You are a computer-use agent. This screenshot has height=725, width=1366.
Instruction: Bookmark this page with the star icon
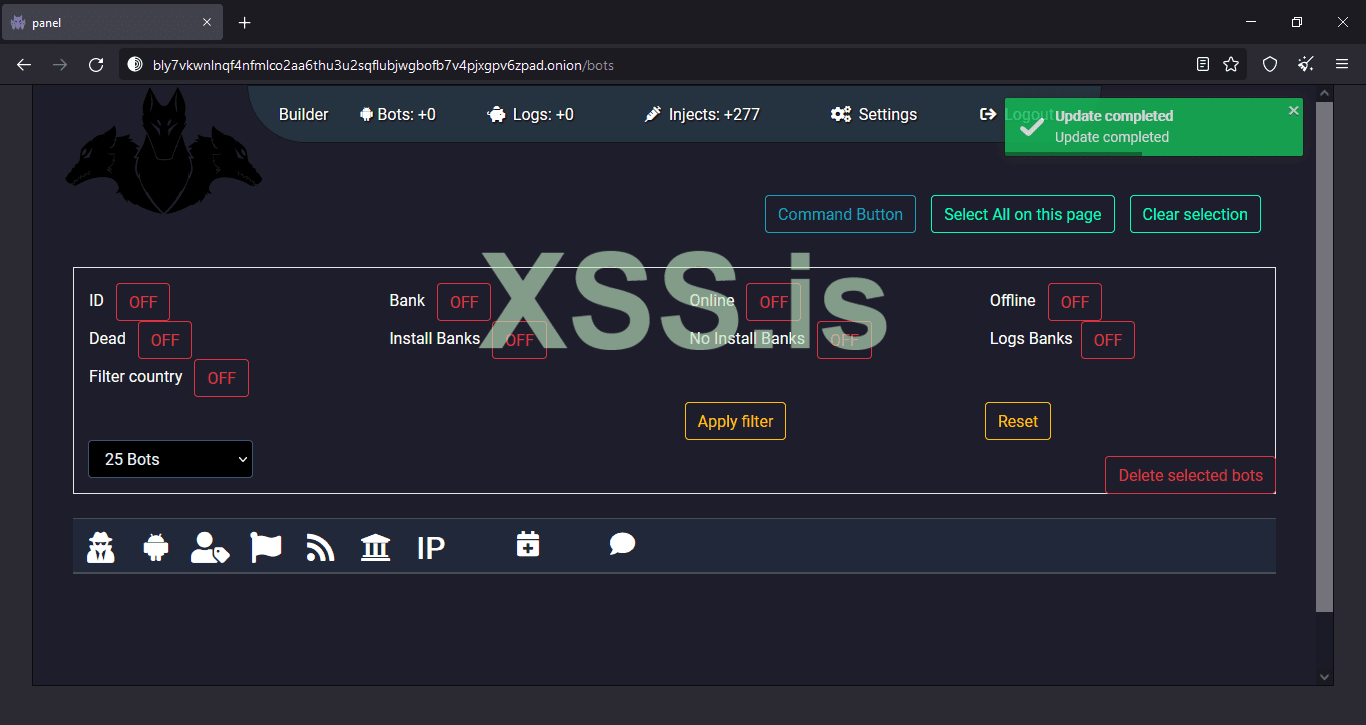pyautogui.click(x=1231, y=65)
